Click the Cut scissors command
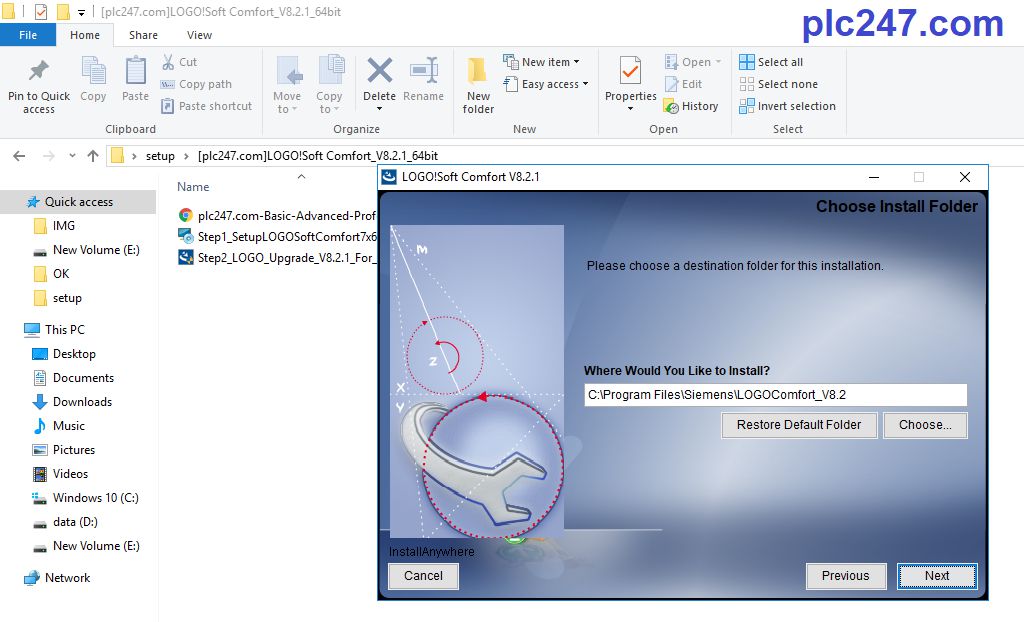Screen dimensions: 1024x622 tap(180, 62)
